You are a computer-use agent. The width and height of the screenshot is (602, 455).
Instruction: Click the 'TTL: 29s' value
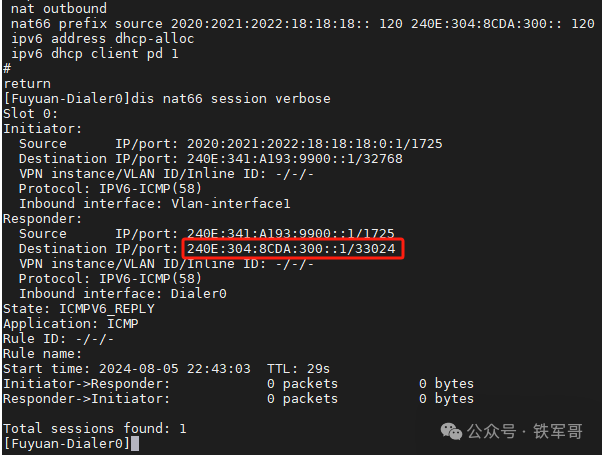[x=298, y=369]
